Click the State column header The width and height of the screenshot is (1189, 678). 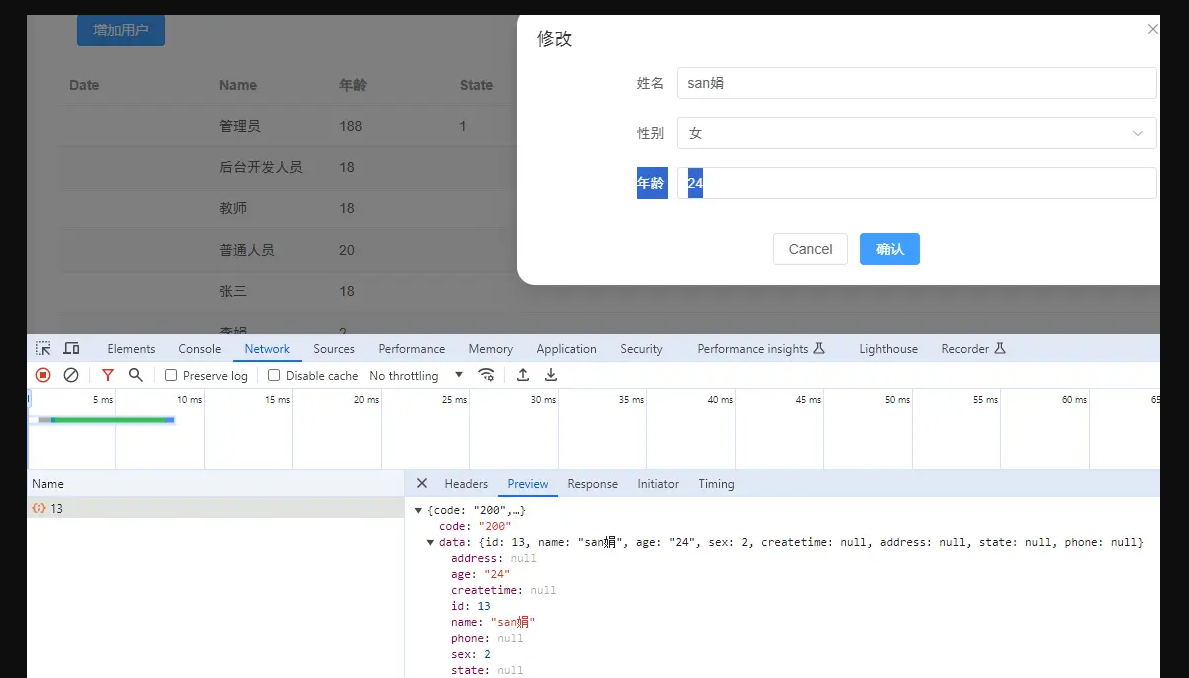(x=476, y=85)
